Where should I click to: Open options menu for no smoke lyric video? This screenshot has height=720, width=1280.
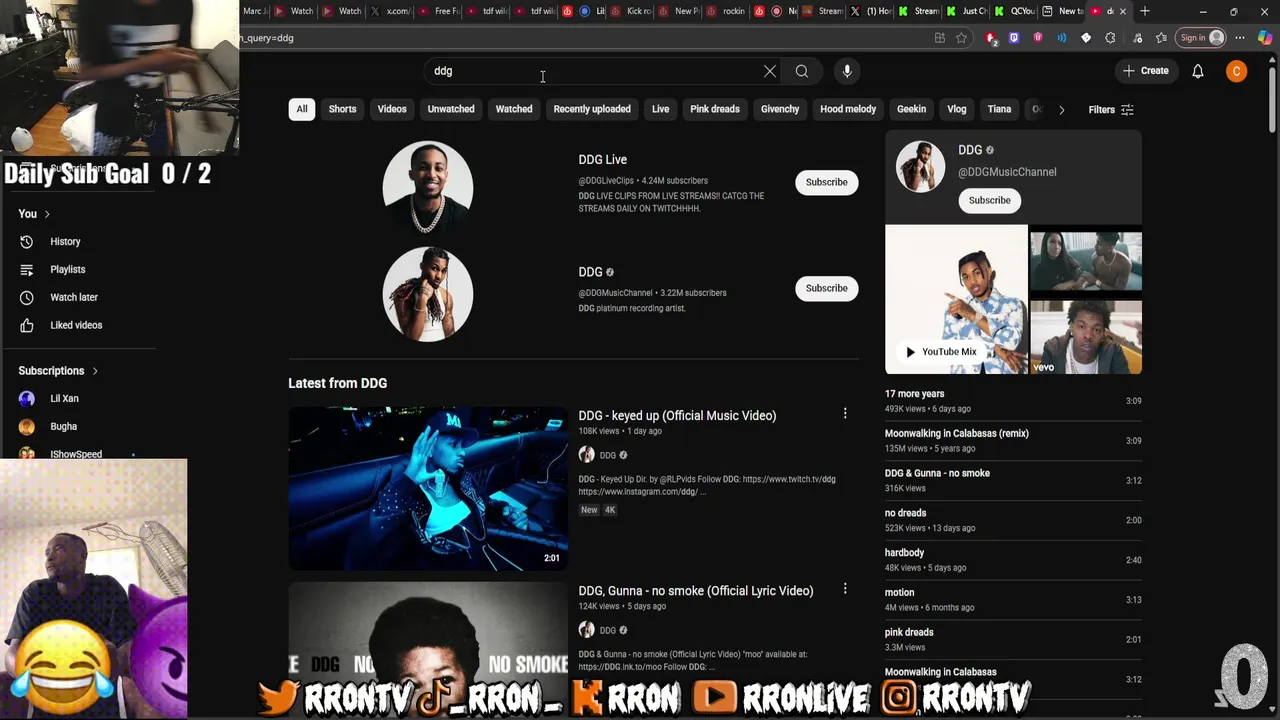pyautogui.click(x=845, y=589)
